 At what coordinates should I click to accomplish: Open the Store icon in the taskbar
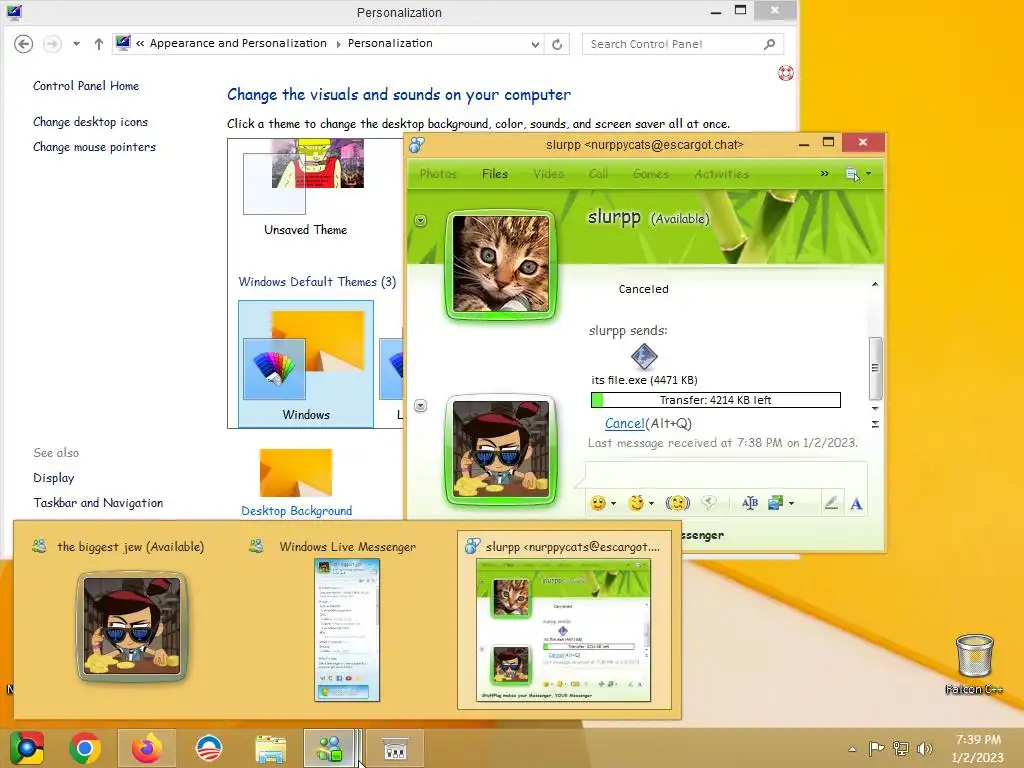(x=395, y=748)
